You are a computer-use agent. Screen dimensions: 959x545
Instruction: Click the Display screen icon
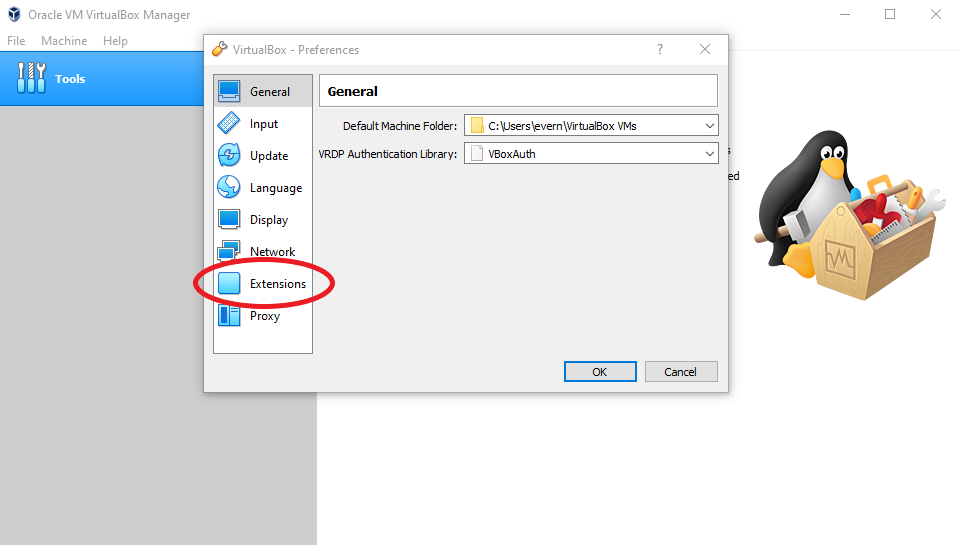[229, 219]
